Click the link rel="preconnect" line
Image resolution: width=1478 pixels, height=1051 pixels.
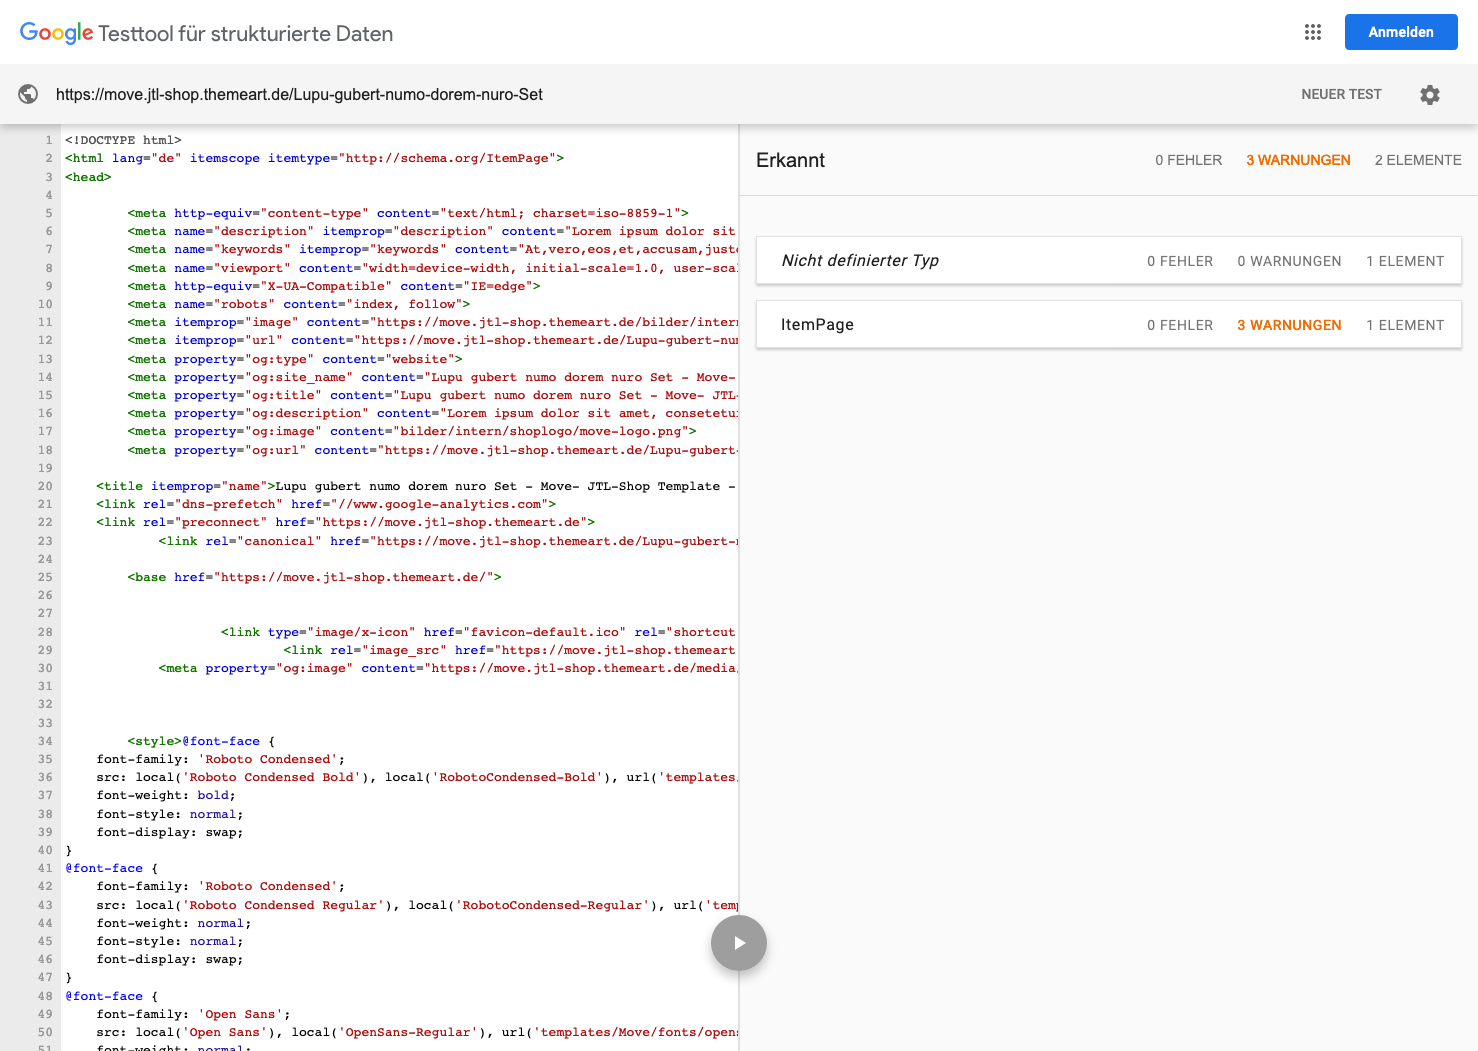click(x=345, y=522)
